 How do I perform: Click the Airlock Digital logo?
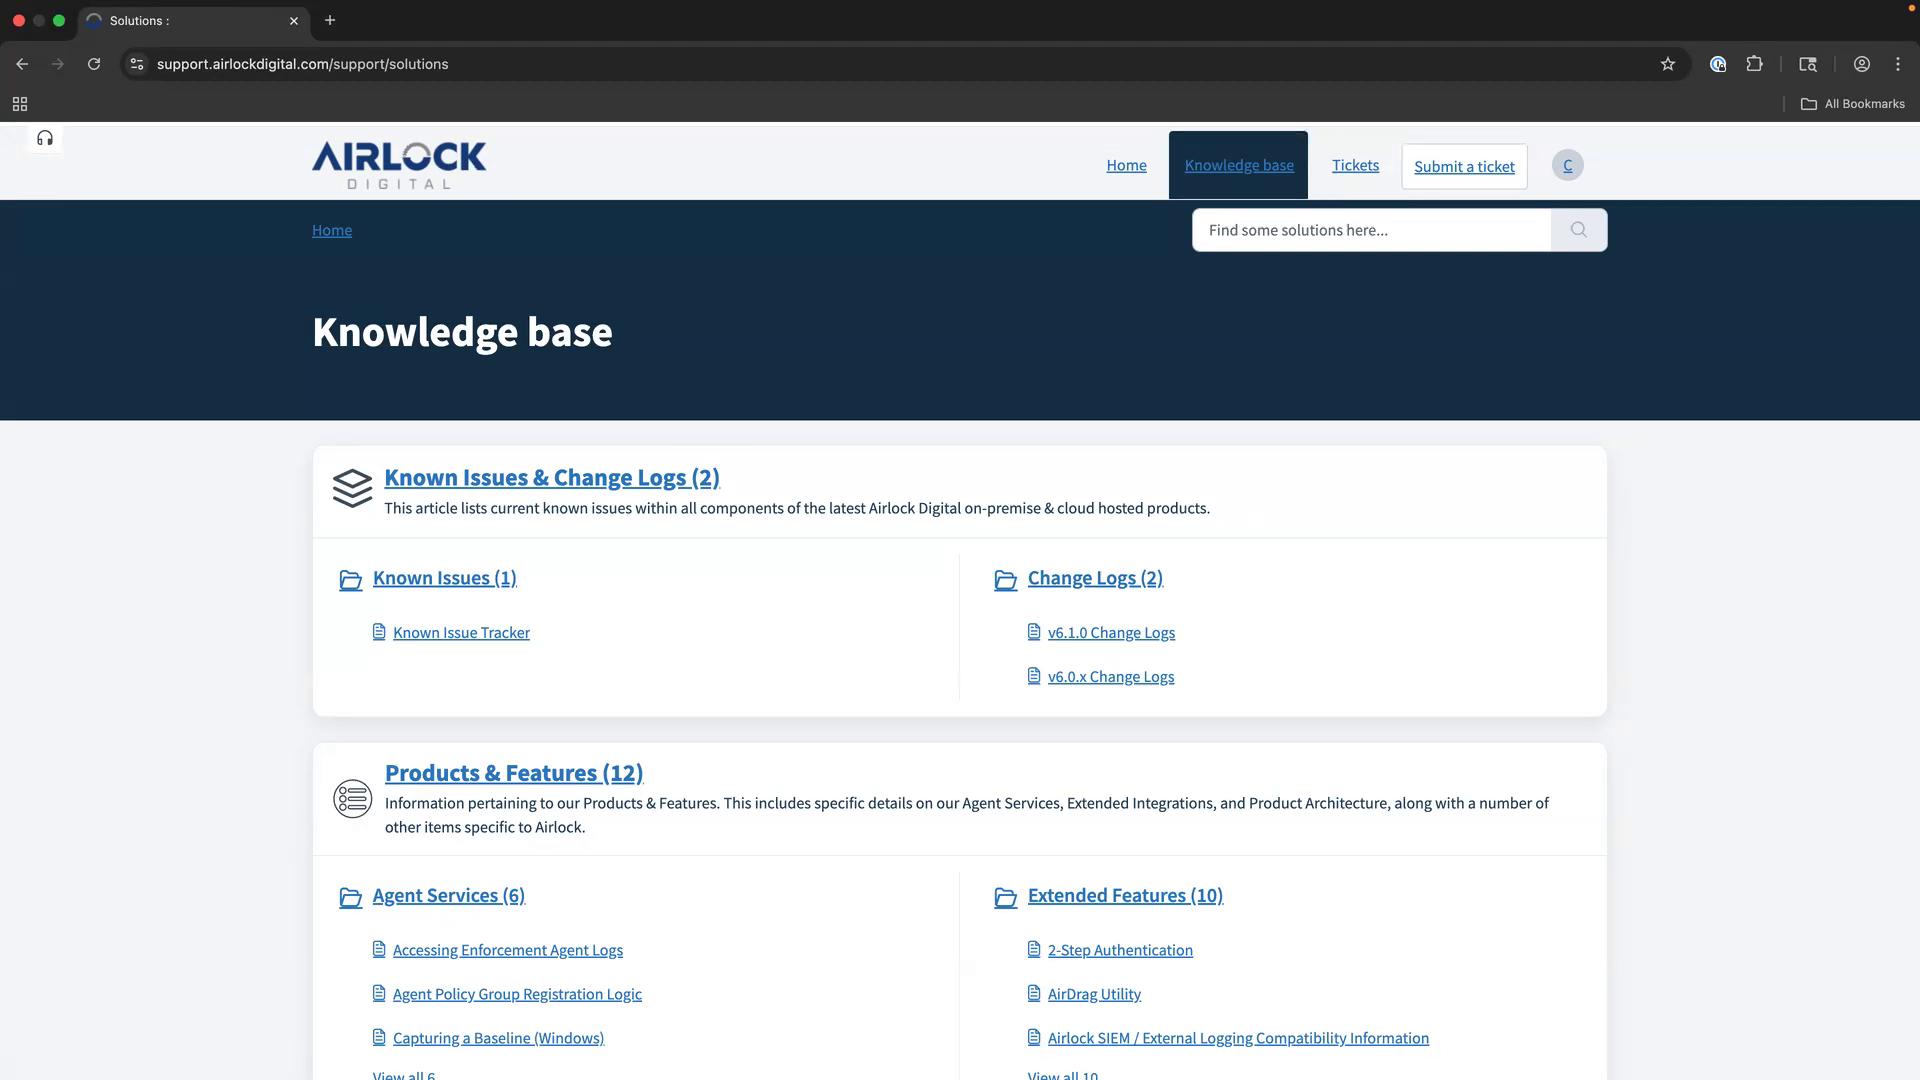click(x=398, y=164)
